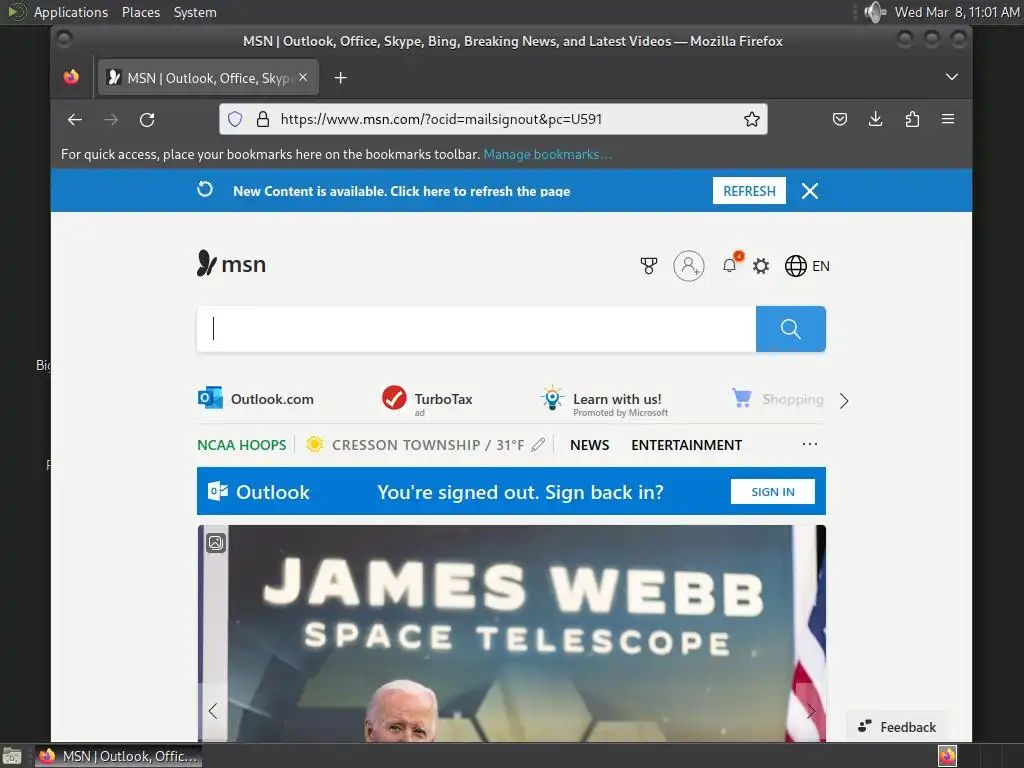
Task: Close the MSN tab
Action: (x=303, y=77)
